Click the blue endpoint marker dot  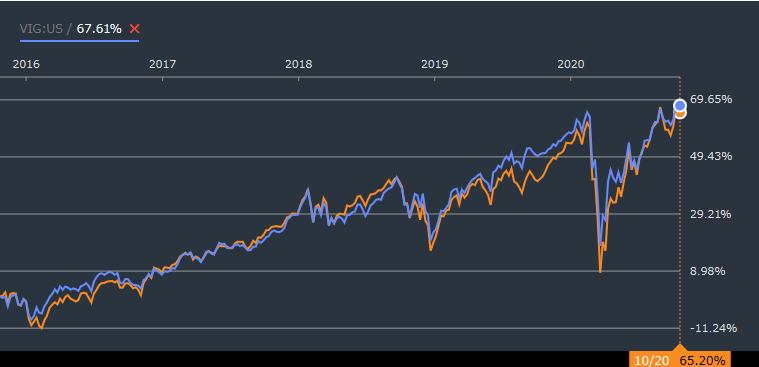click(680, 105)
